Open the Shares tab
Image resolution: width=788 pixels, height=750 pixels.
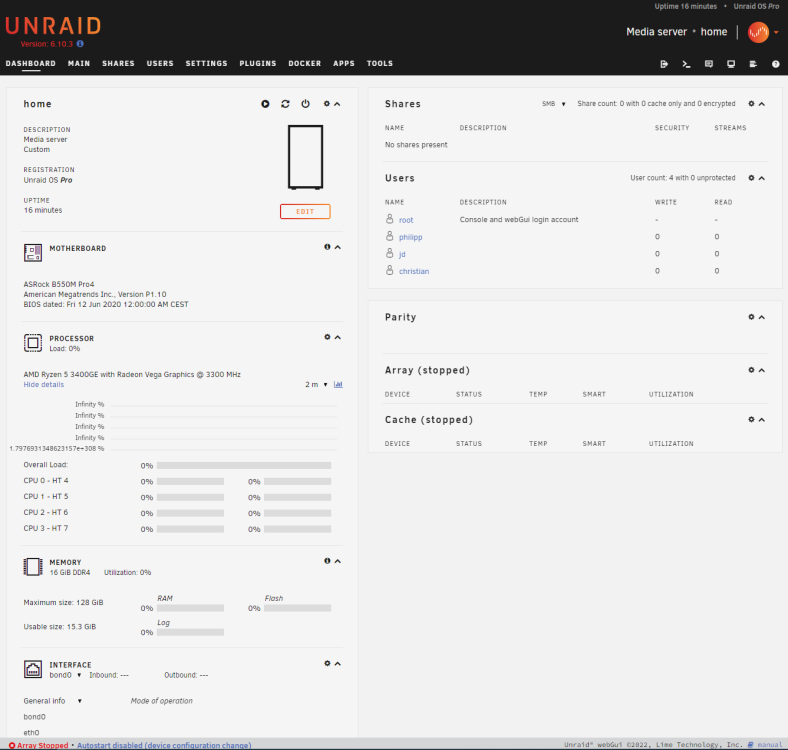(x=119, y=63)
